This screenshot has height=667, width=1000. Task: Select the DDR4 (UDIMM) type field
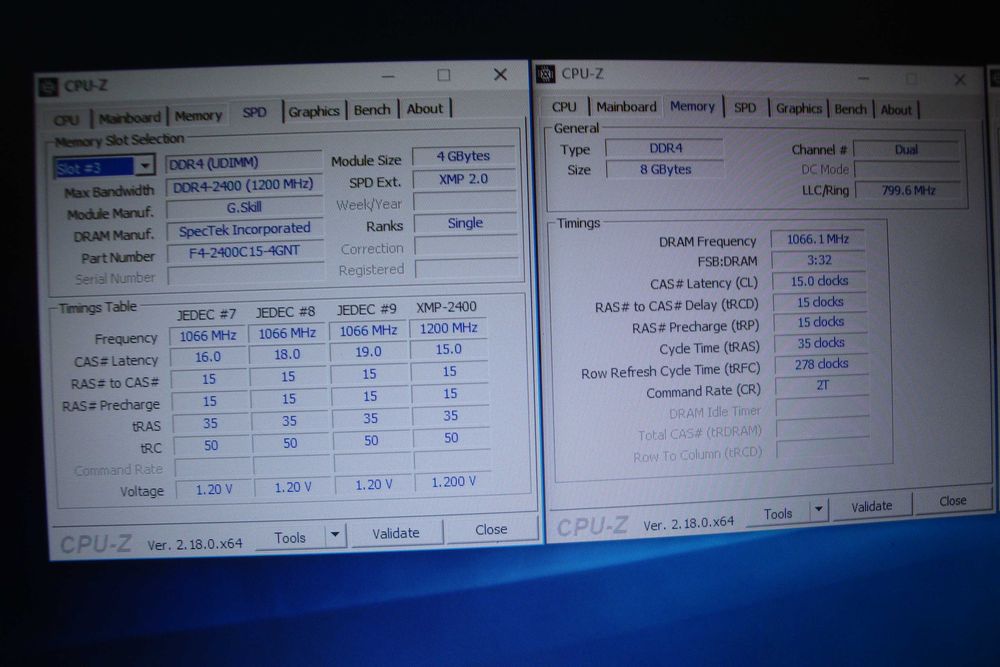pos(243,163)
